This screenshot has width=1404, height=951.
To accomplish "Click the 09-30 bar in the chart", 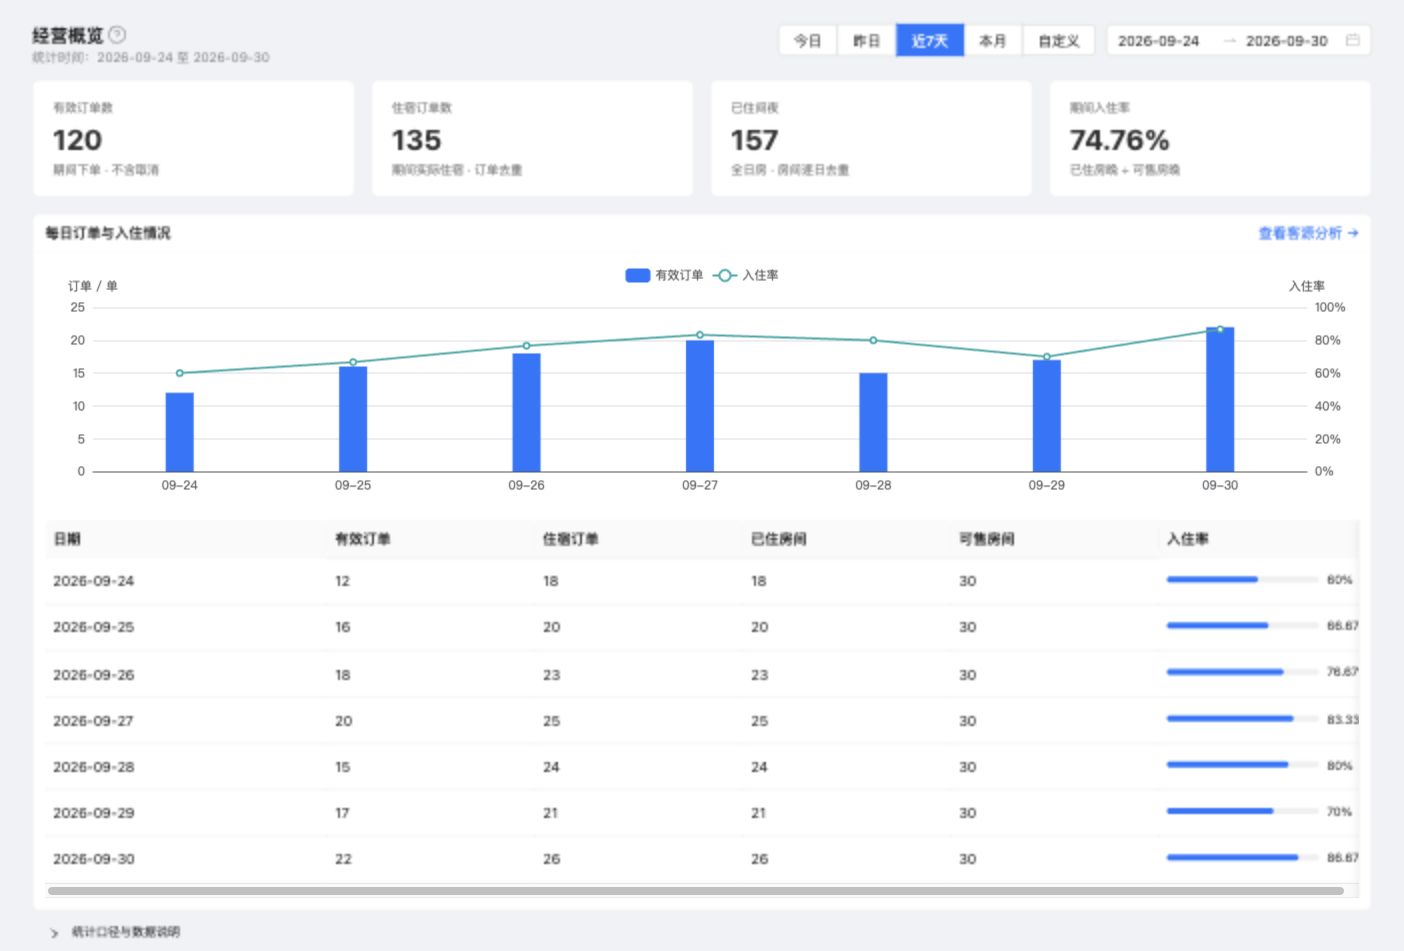I will [x=1220, y=399].
